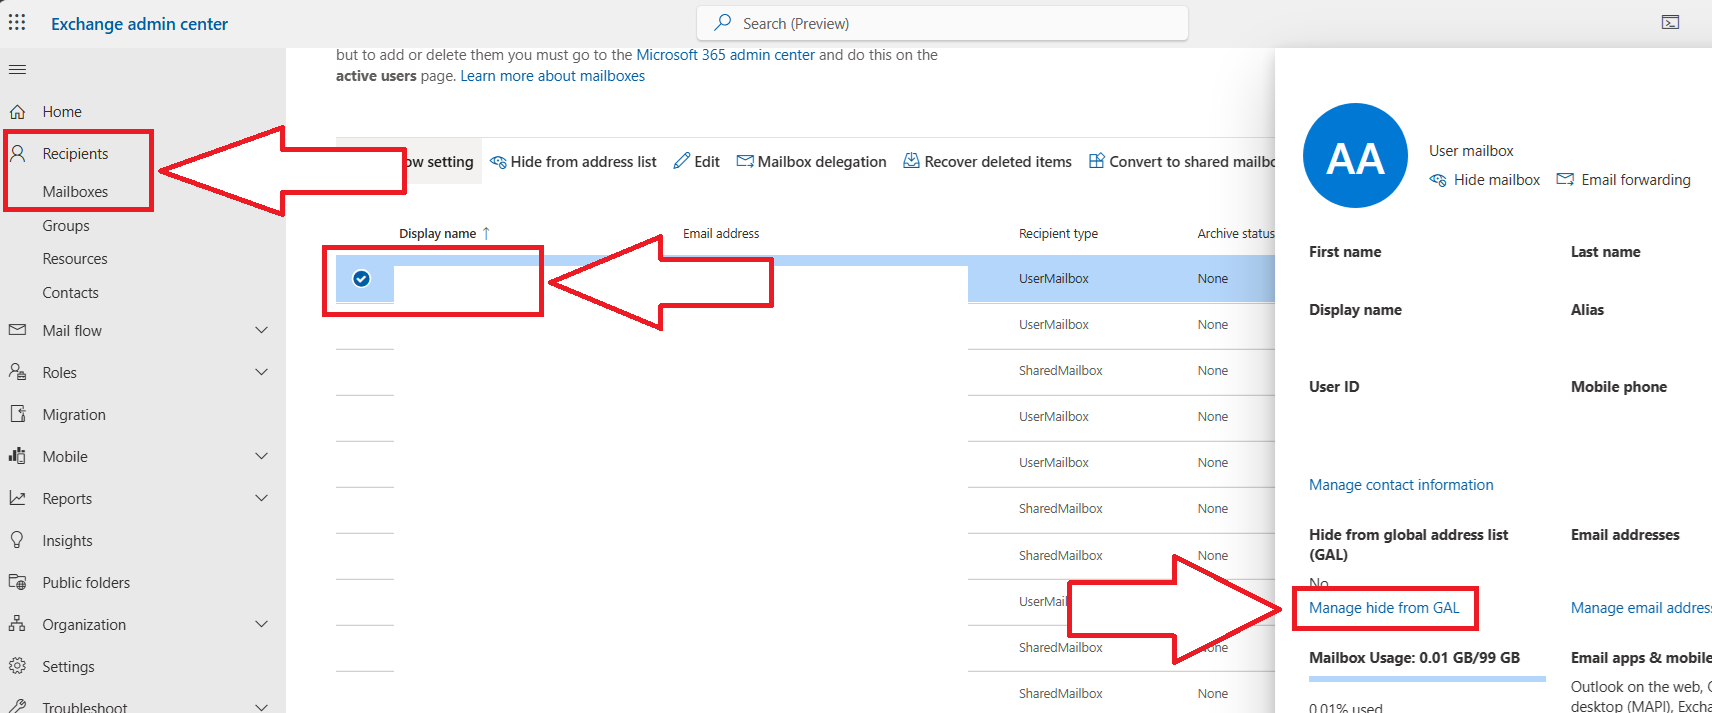Open Learn more about mailboxes link
Screen dimensions: 1712x713
point(552,76)
